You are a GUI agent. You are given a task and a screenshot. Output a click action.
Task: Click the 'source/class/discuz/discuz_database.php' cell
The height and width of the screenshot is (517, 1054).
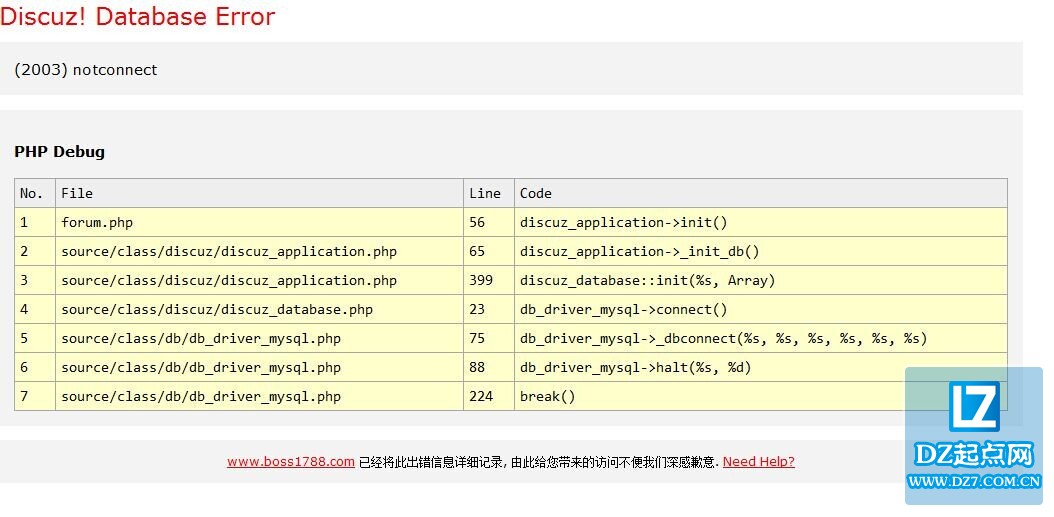pos(259,309)
